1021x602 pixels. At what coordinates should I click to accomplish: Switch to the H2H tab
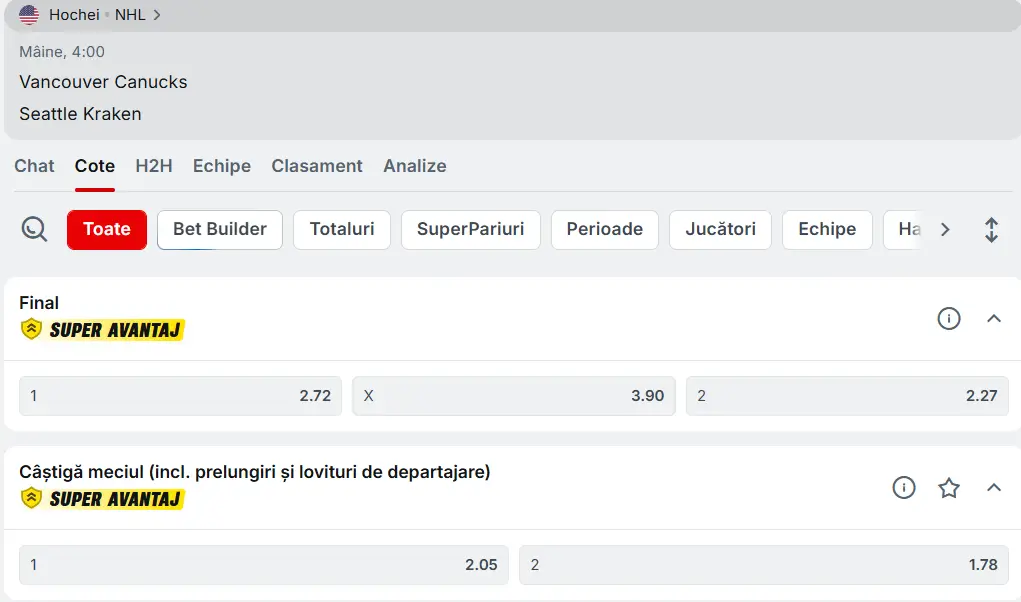[154, 166]
